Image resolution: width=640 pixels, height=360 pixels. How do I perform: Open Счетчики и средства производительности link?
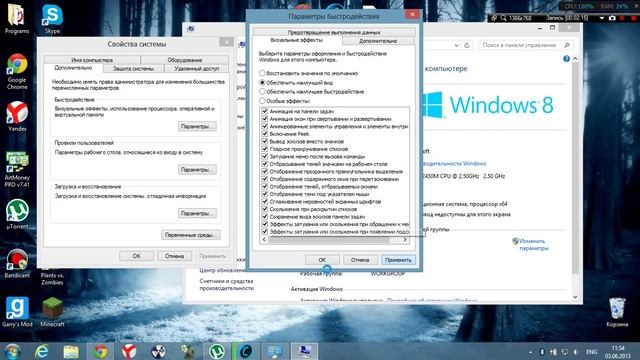pos(227,284)
